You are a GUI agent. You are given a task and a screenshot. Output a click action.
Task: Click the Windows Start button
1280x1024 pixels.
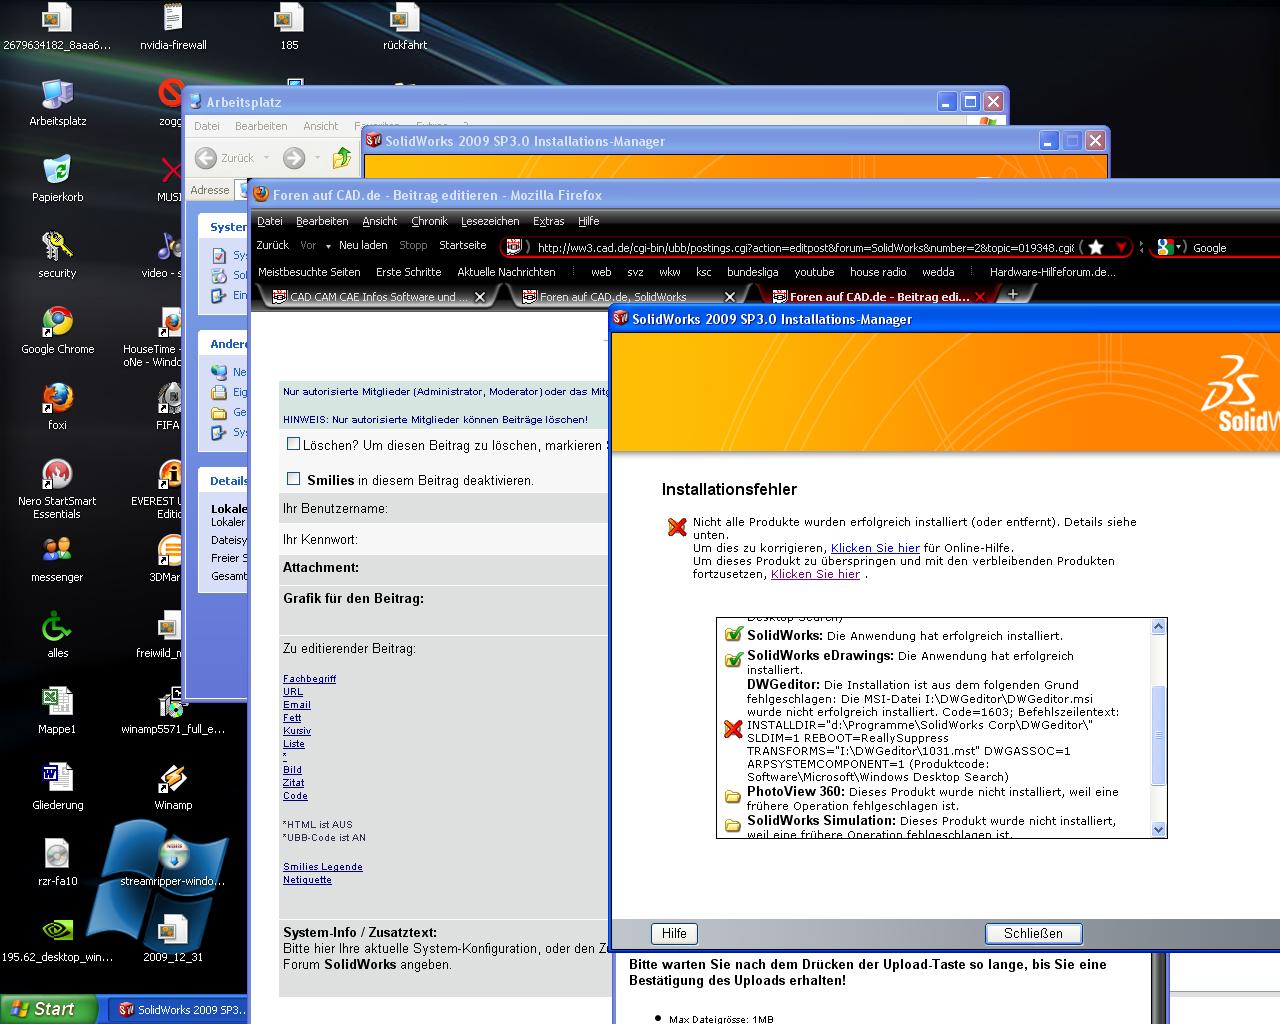click(48, 1009)
